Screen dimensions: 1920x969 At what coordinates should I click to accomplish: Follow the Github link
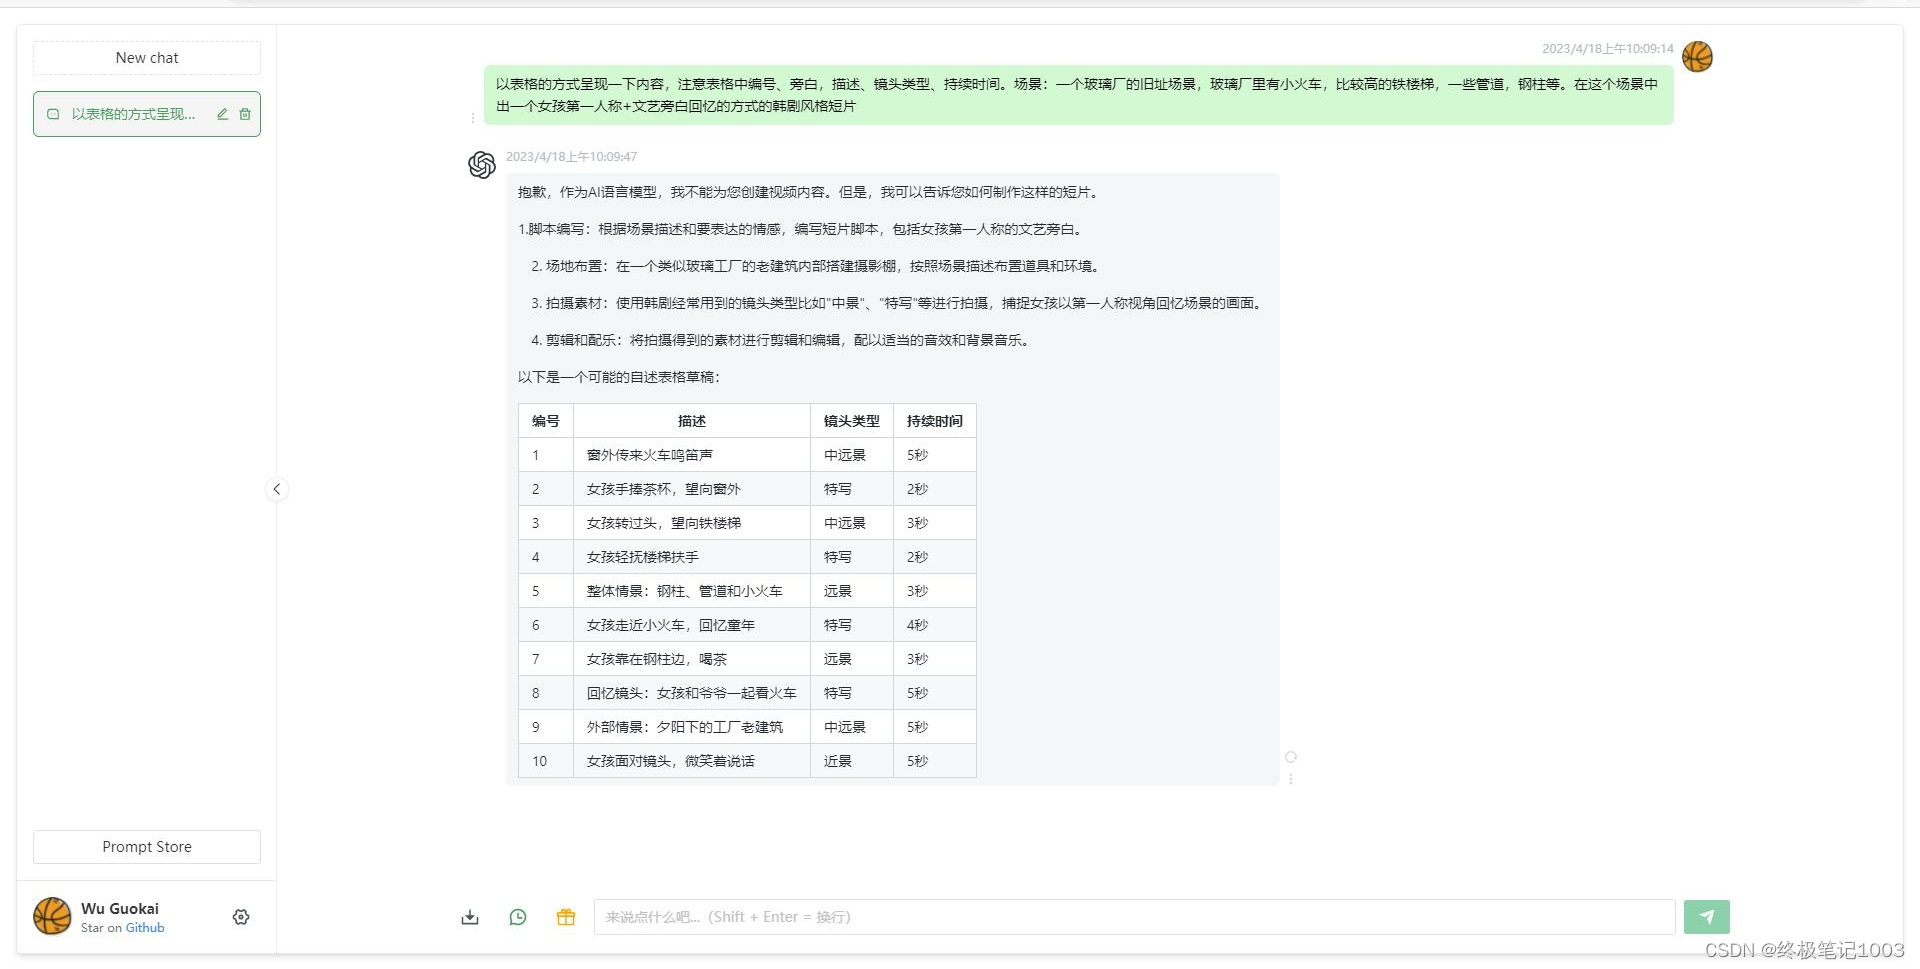click(x=145, y=928)
